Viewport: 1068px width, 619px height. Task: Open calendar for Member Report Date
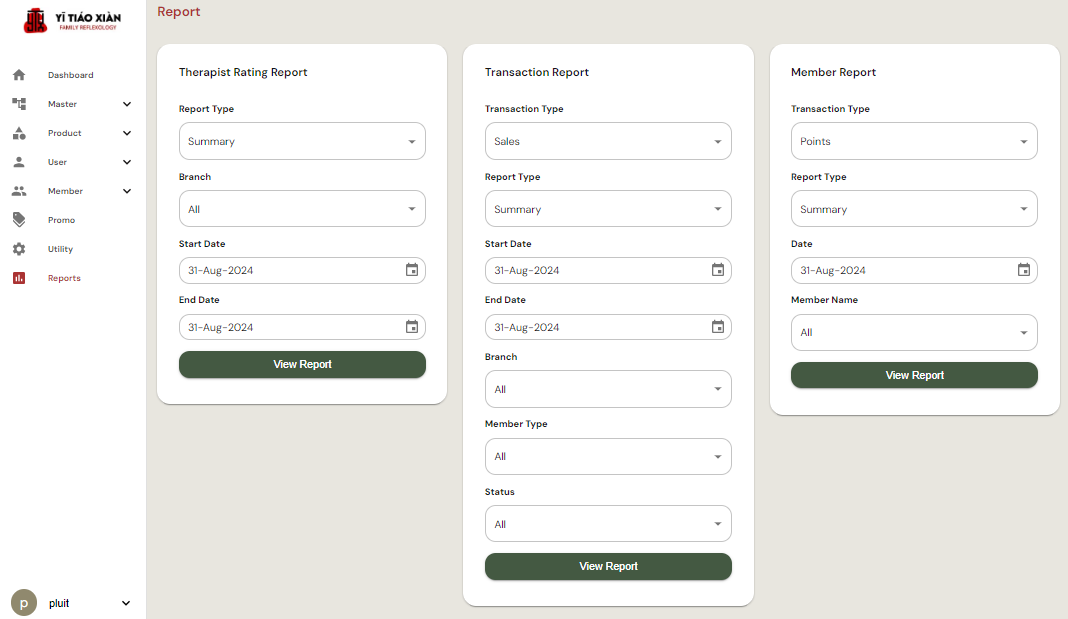1023,270
